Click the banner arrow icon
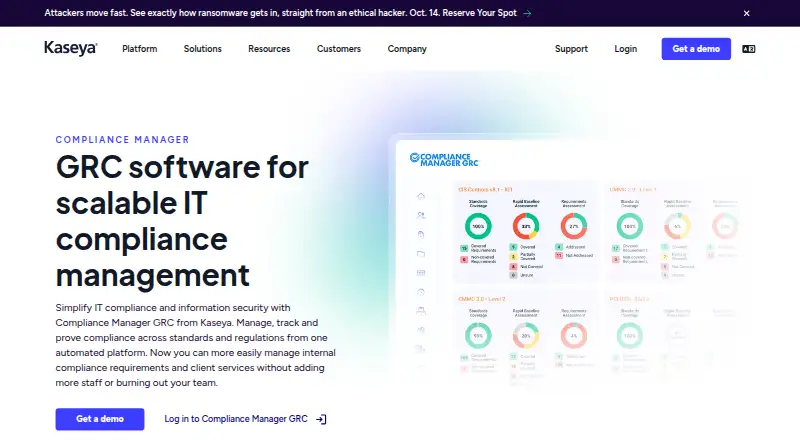 pos(527,13)
